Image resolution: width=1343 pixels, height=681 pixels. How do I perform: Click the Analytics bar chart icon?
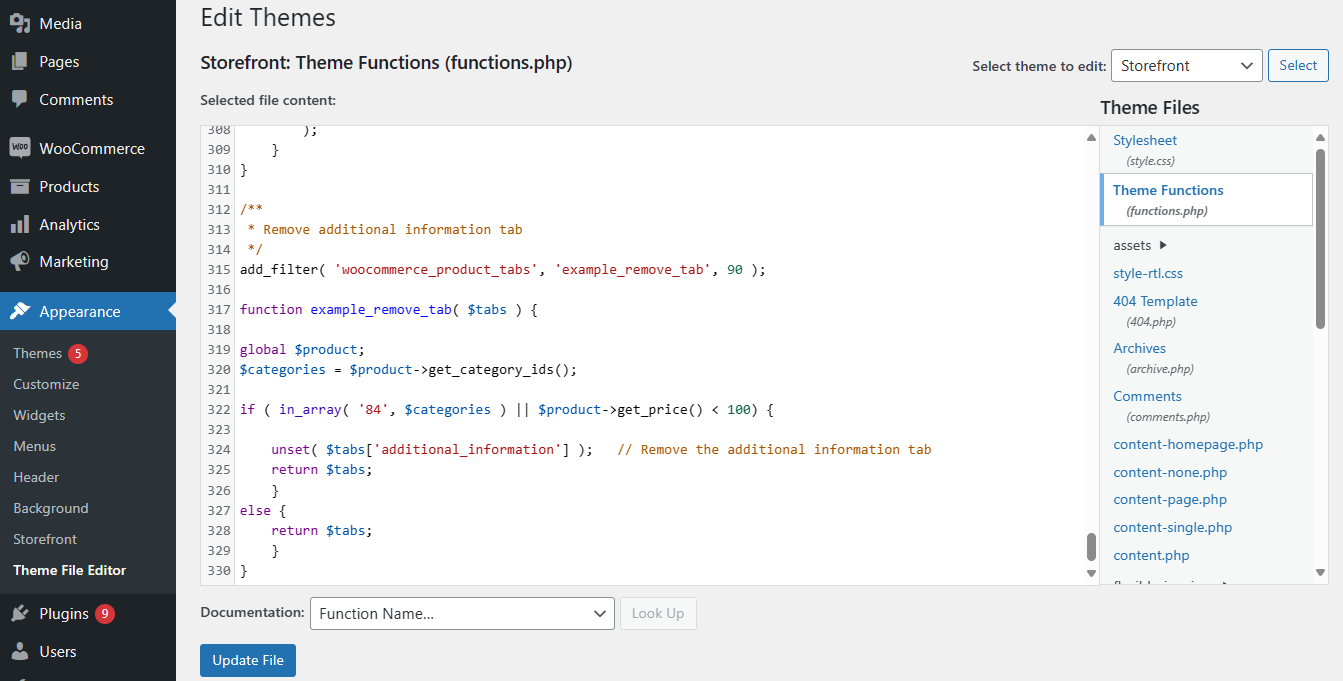[x=19, y=224]
